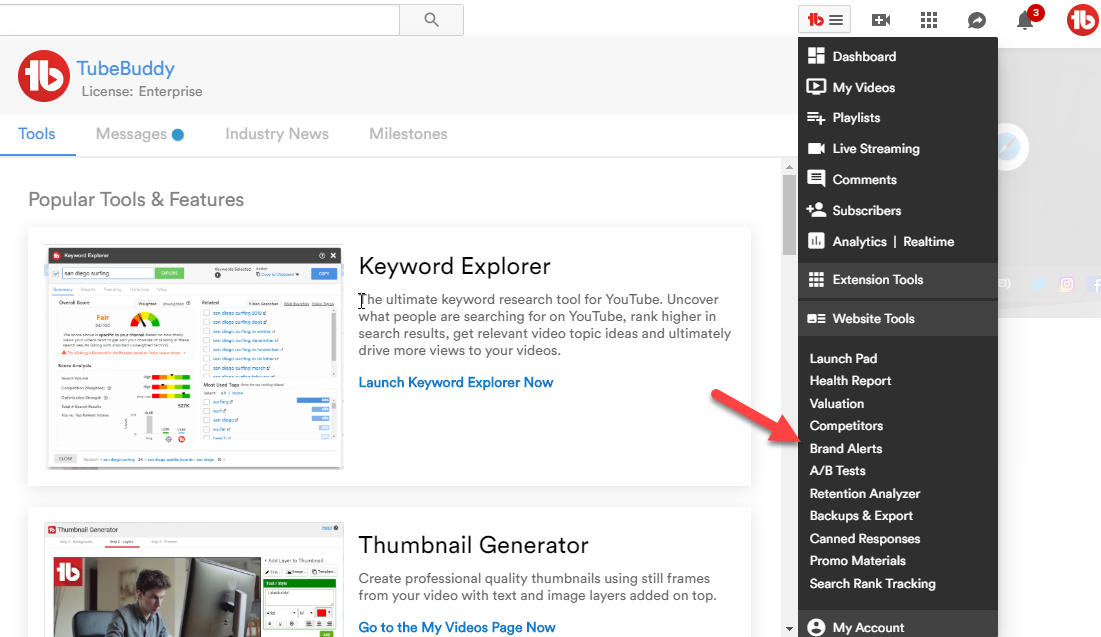Open the YouTube apps grid icon
The height and width of the screenshot is (637, 1101).
tap(929, 20)
